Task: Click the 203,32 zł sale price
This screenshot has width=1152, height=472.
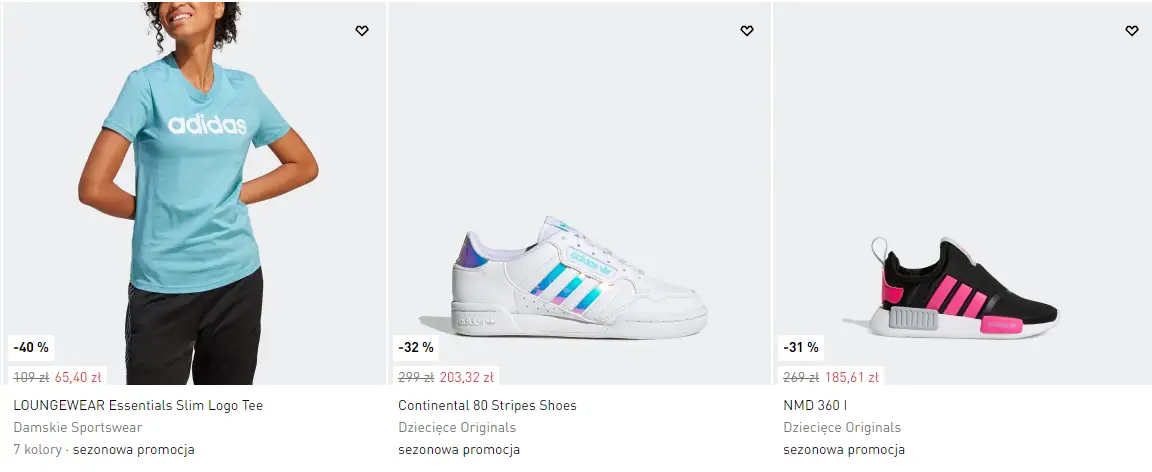Action: 467,378
